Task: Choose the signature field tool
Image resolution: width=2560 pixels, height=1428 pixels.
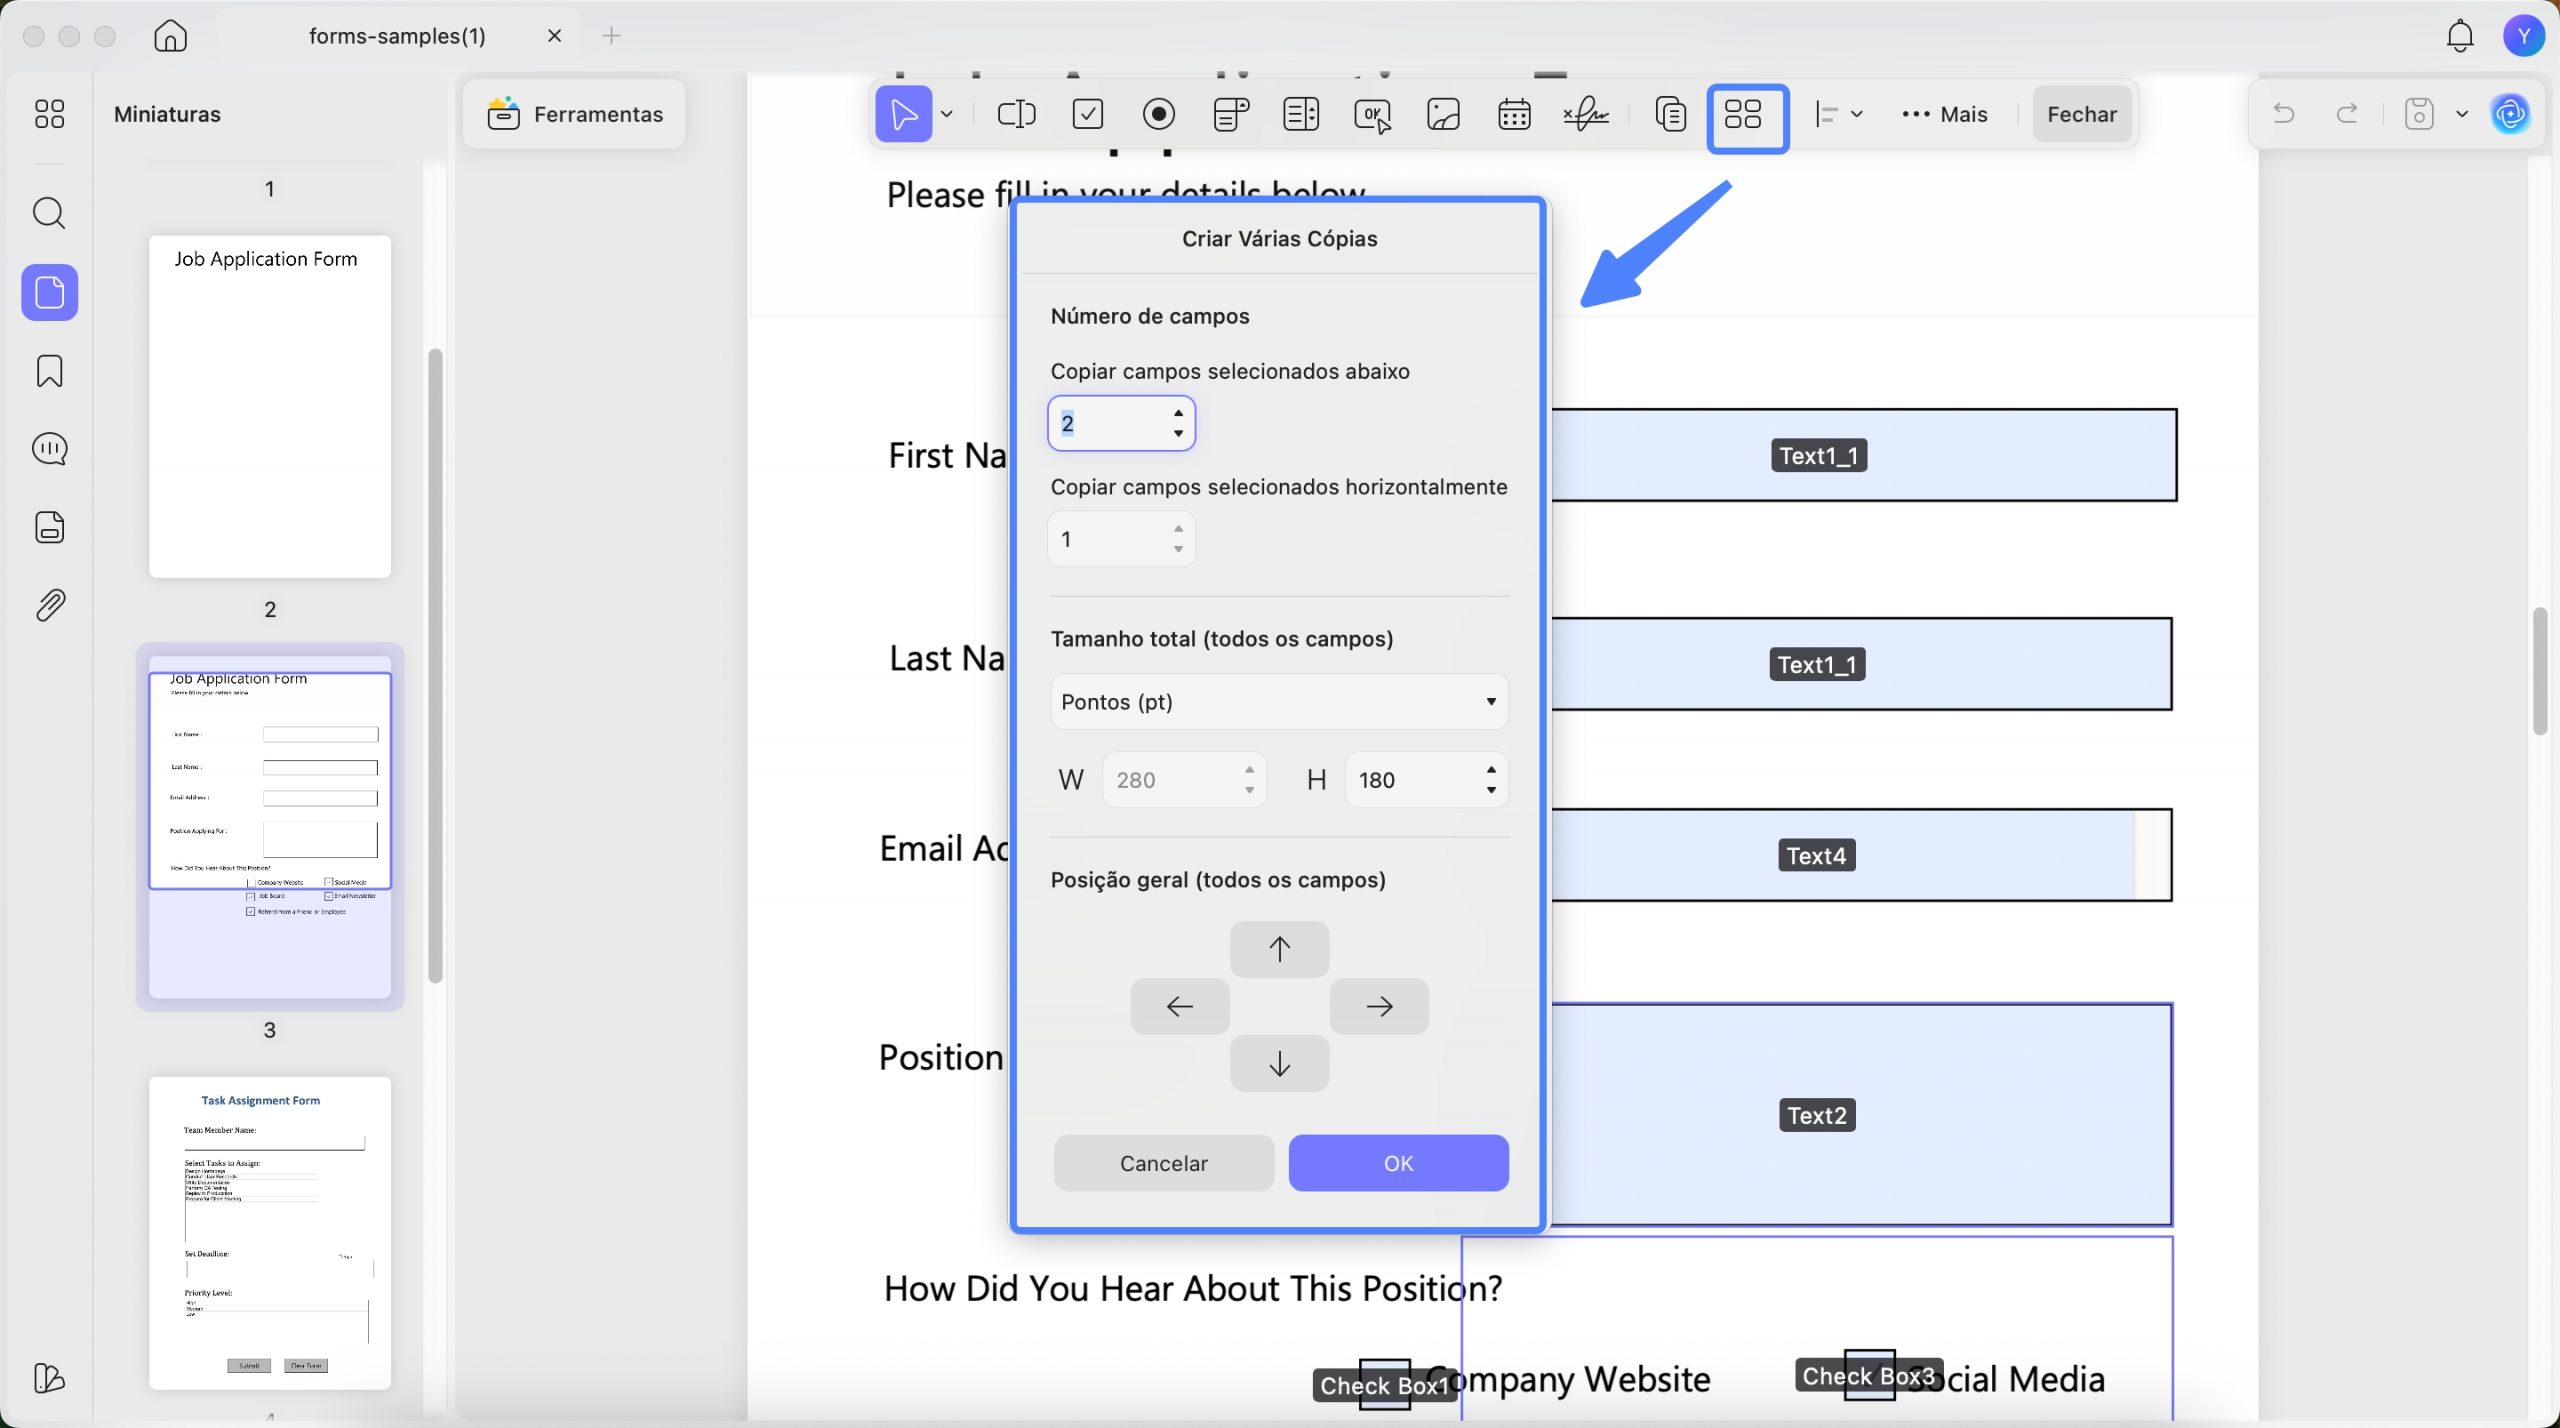Action: (1586, 114)
